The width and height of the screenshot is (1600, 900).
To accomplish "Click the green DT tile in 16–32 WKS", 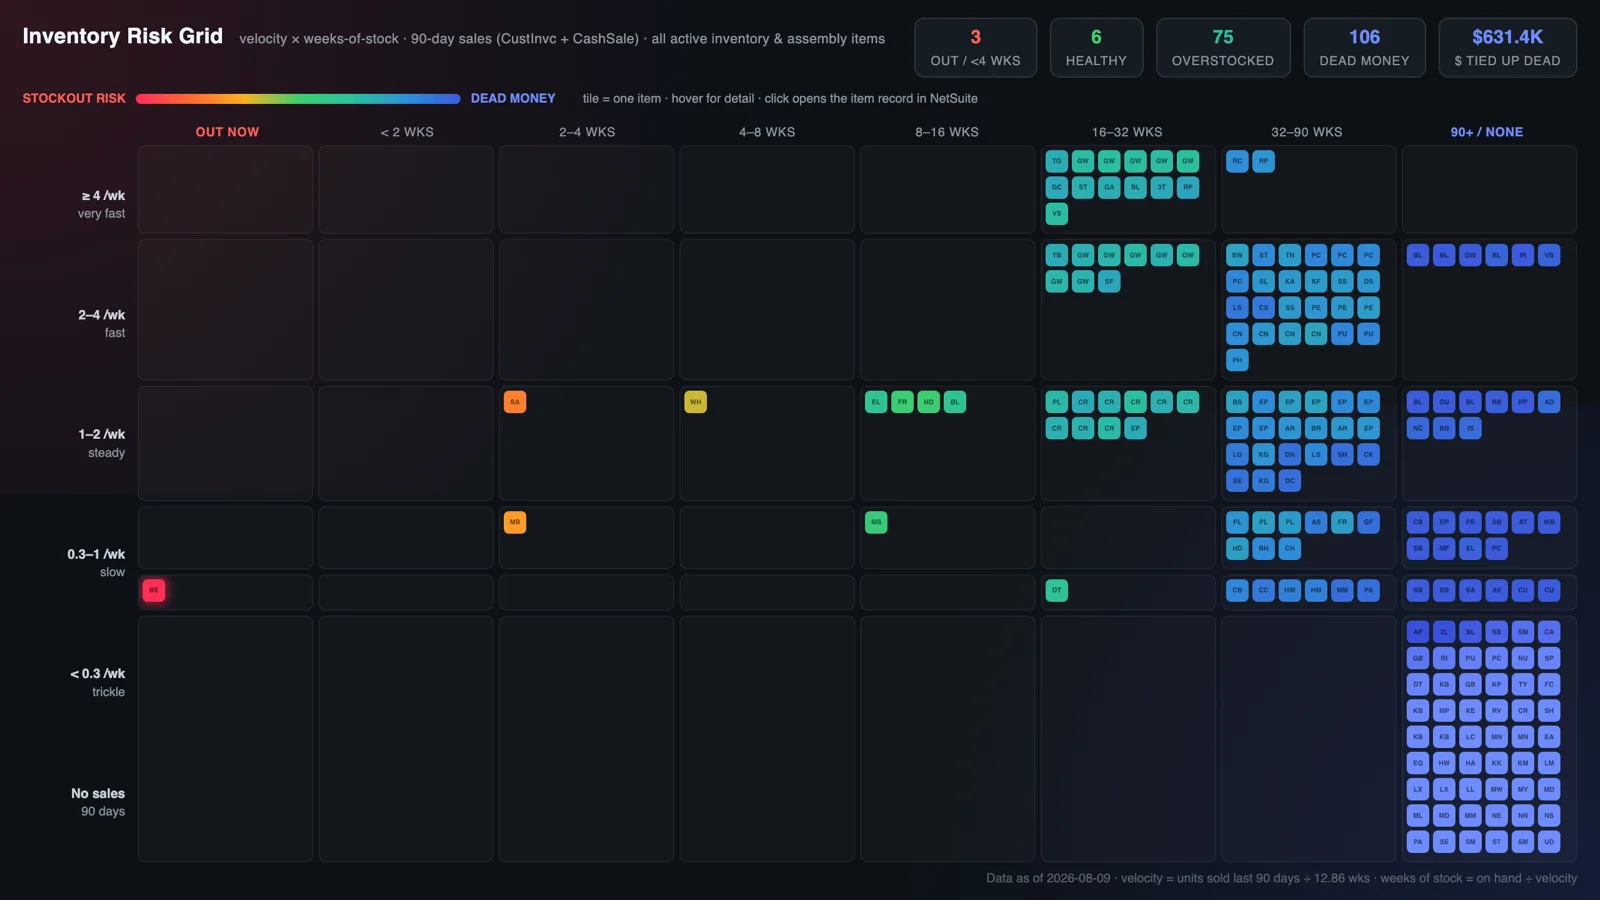I will click(1057, 590).
